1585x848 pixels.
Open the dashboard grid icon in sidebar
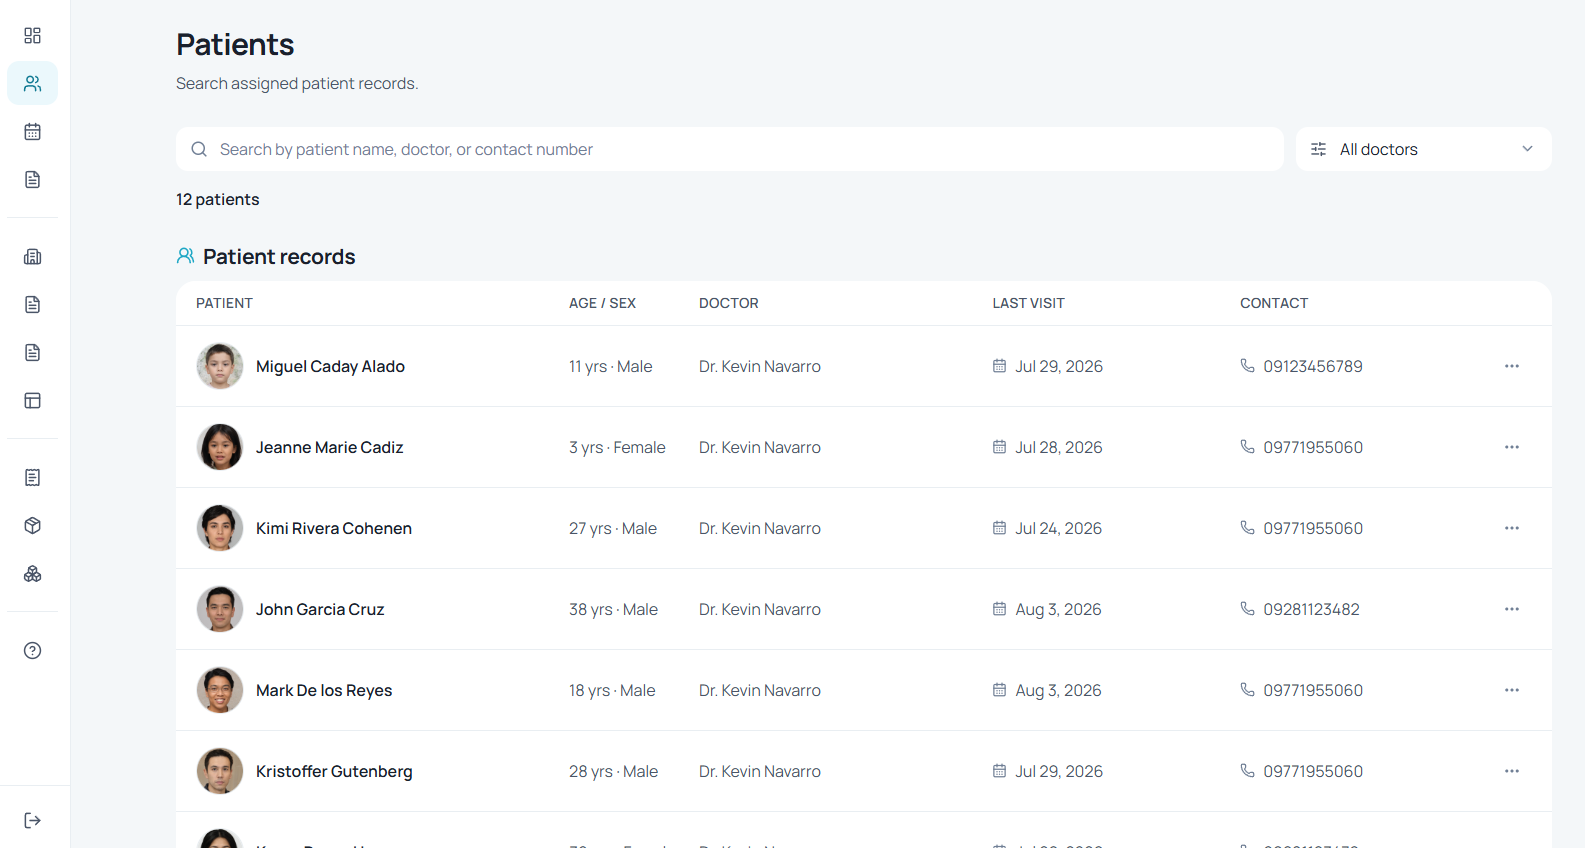(32, 35)
